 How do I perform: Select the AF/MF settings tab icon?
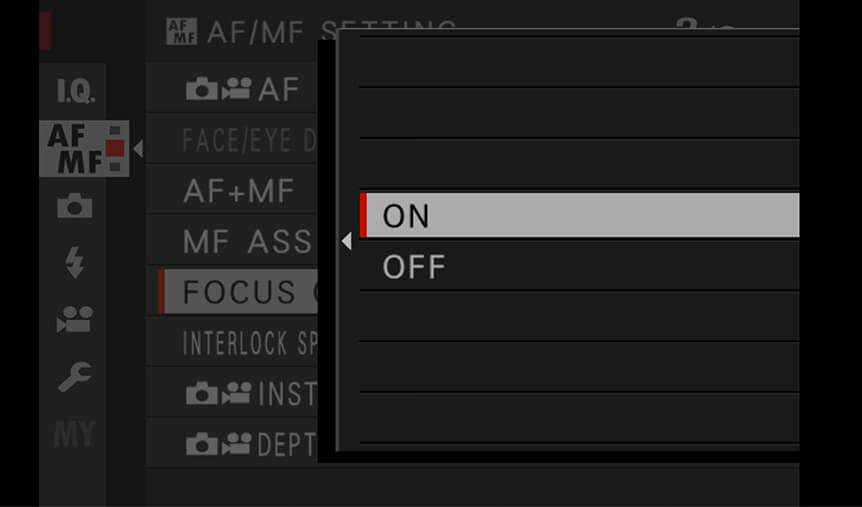pos(84,148)
